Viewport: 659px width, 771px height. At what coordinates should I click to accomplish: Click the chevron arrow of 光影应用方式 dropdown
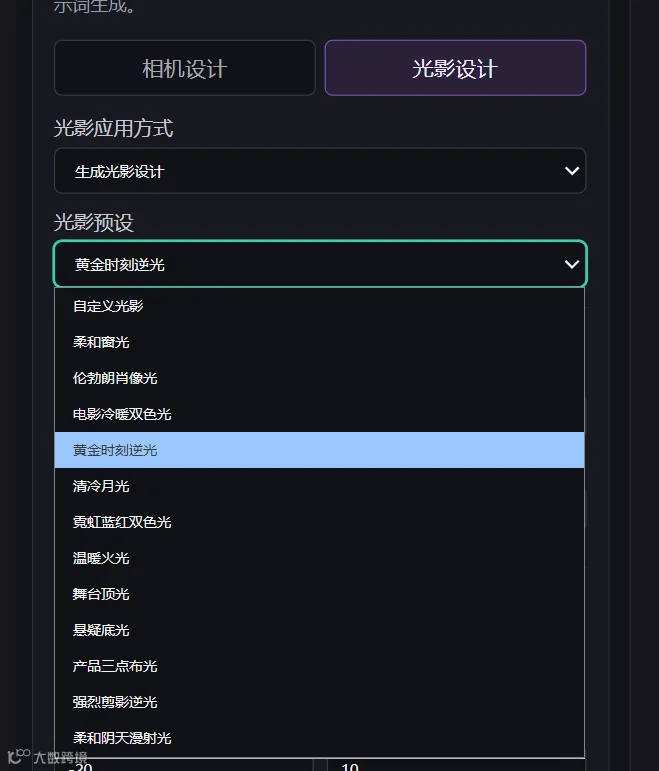571,171
